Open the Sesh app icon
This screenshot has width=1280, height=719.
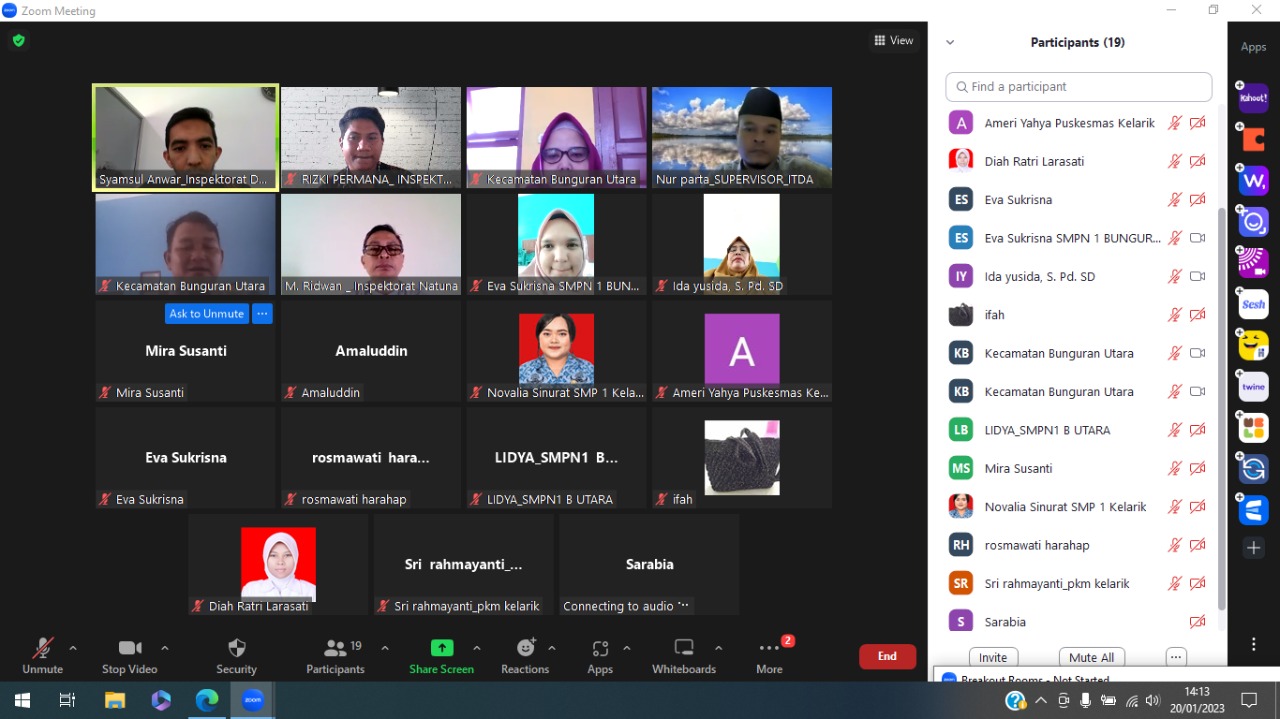pyautogui.click(x=1253, y=304)
